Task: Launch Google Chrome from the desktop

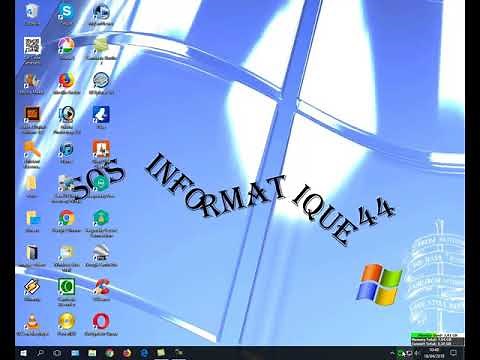Action: click(67, 218)
